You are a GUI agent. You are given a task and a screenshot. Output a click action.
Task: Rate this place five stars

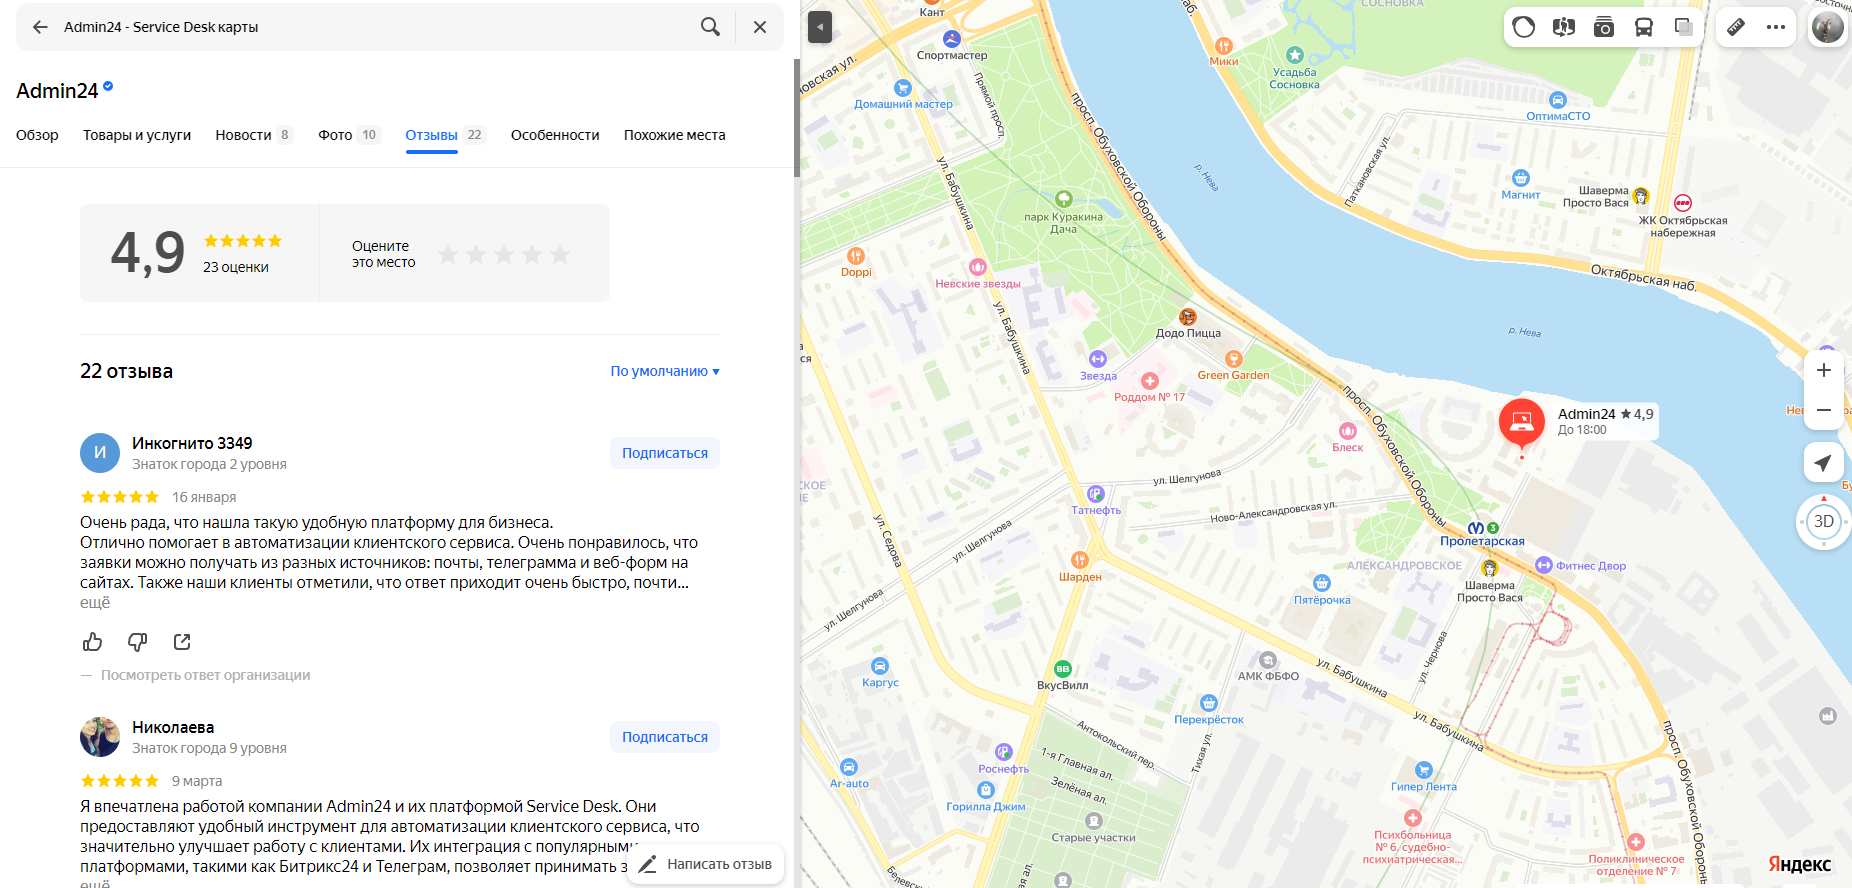click(560, 255)
